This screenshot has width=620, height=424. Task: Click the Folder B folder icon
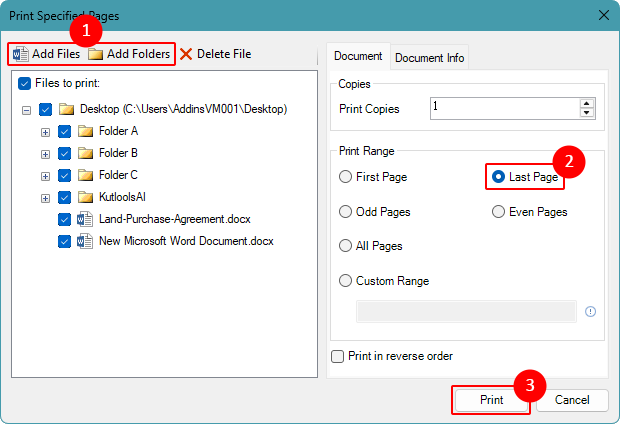(x=85, y=153)
